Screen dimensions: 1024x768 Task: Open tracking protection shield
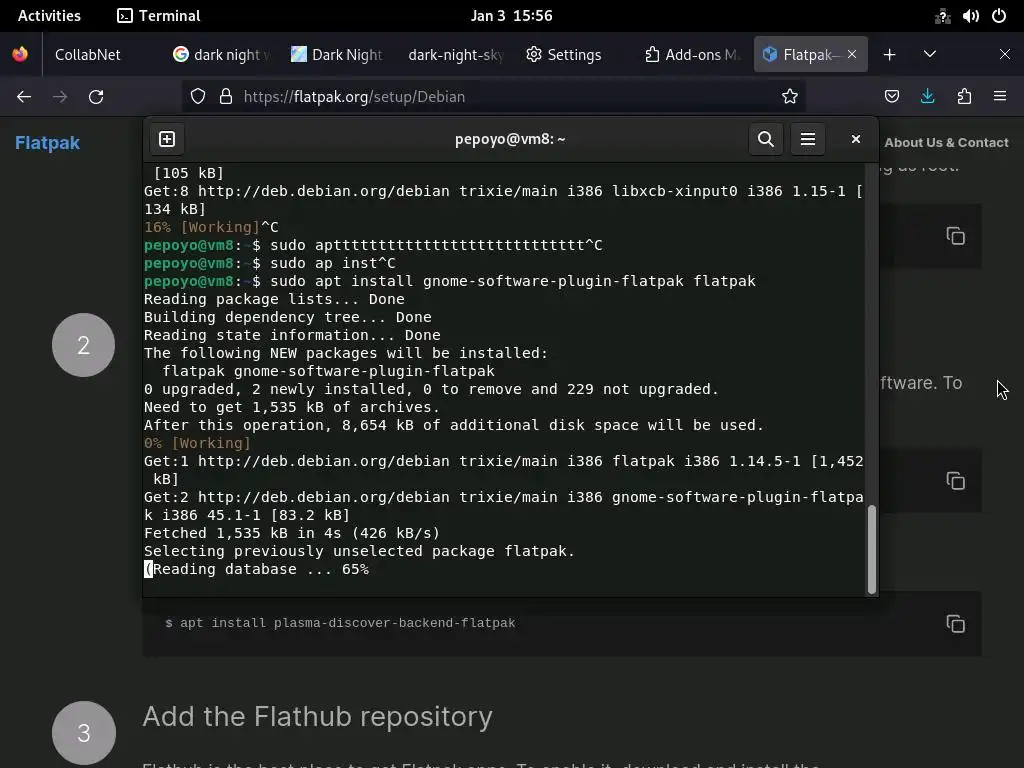tap(198, 97)
